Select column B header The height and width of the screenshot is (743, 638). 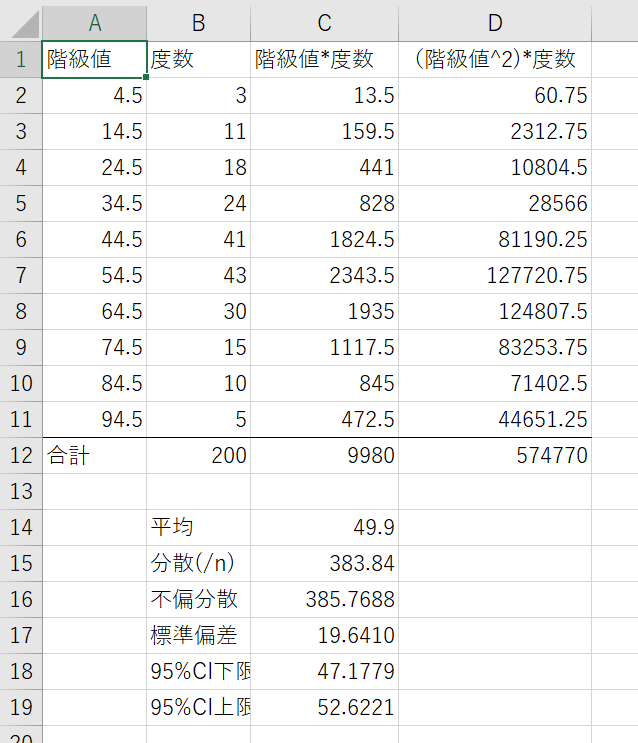[x=199, y=23]
